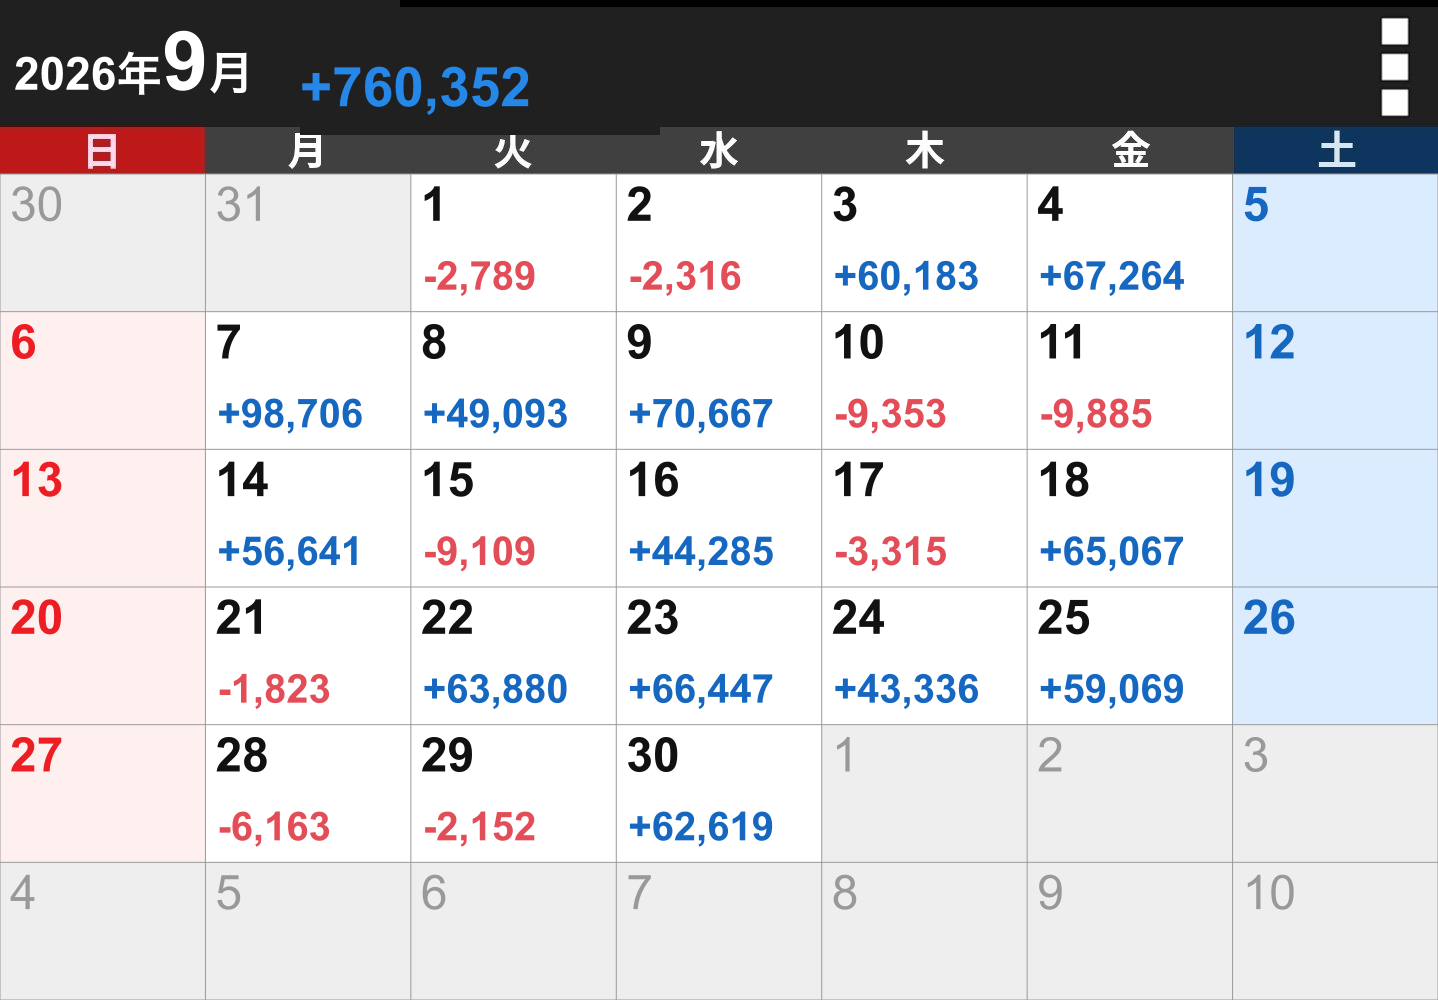Select the +56,641 entry on day 14
1438x1000 pixels.
click(x=290, y=552)
